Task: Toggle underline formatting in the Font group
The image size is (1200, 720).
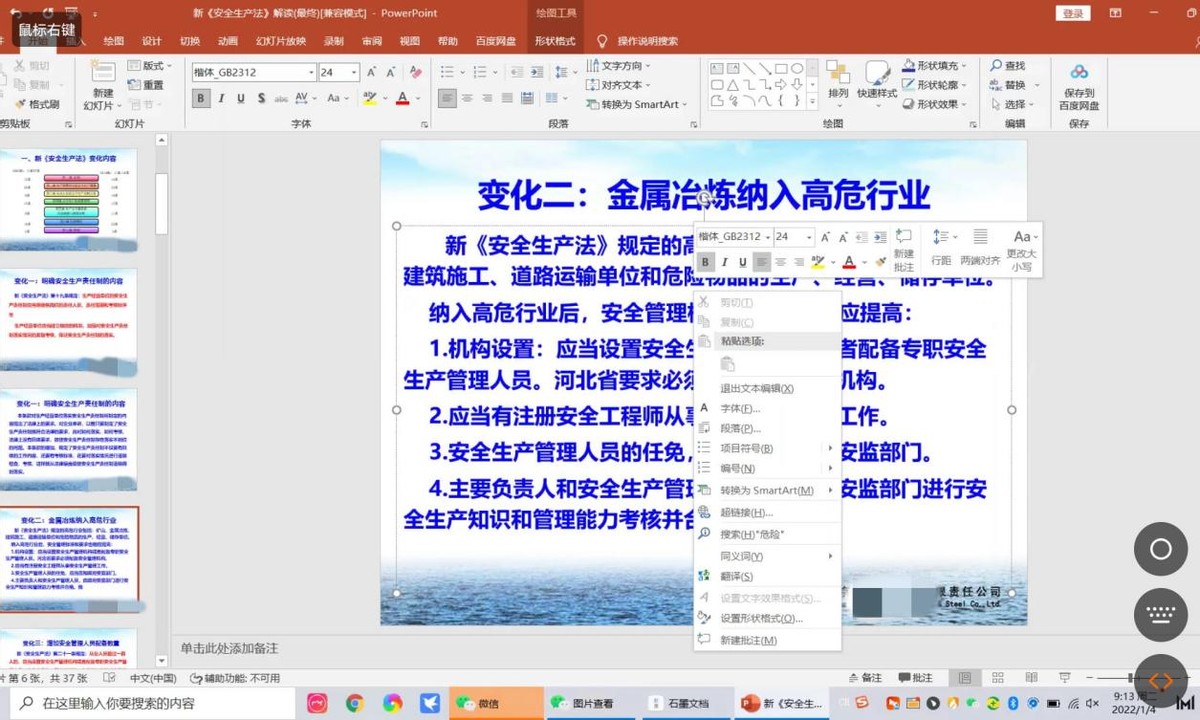Action: pos(241,97)
